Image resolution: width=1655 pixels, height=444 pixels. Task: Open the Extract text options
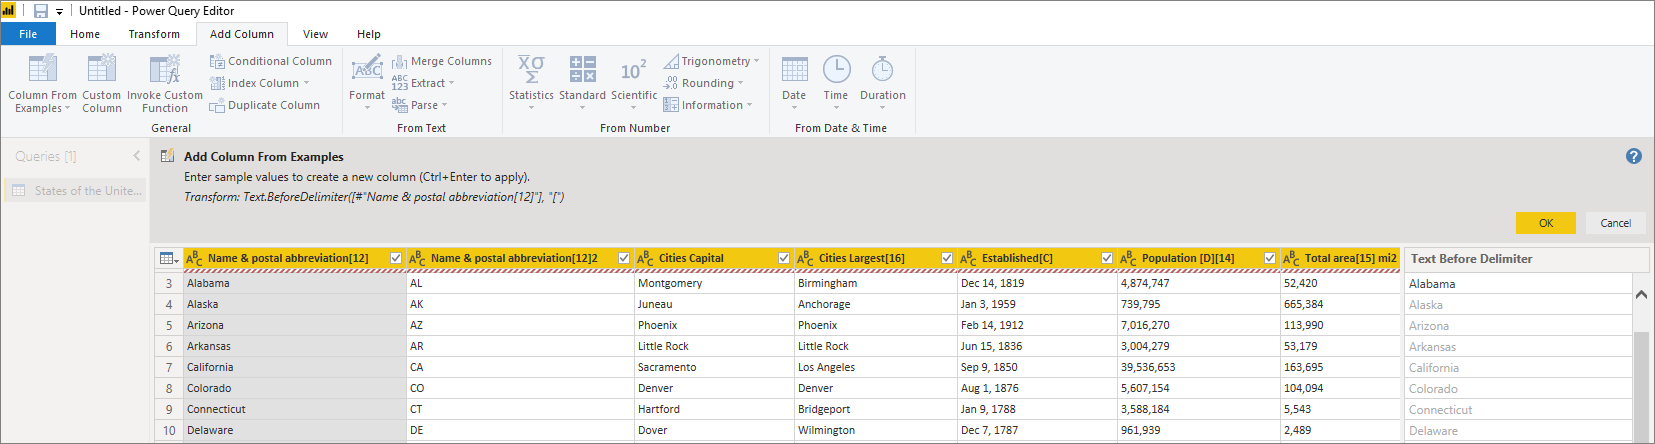pyautogui.click(x=423, y=83)
